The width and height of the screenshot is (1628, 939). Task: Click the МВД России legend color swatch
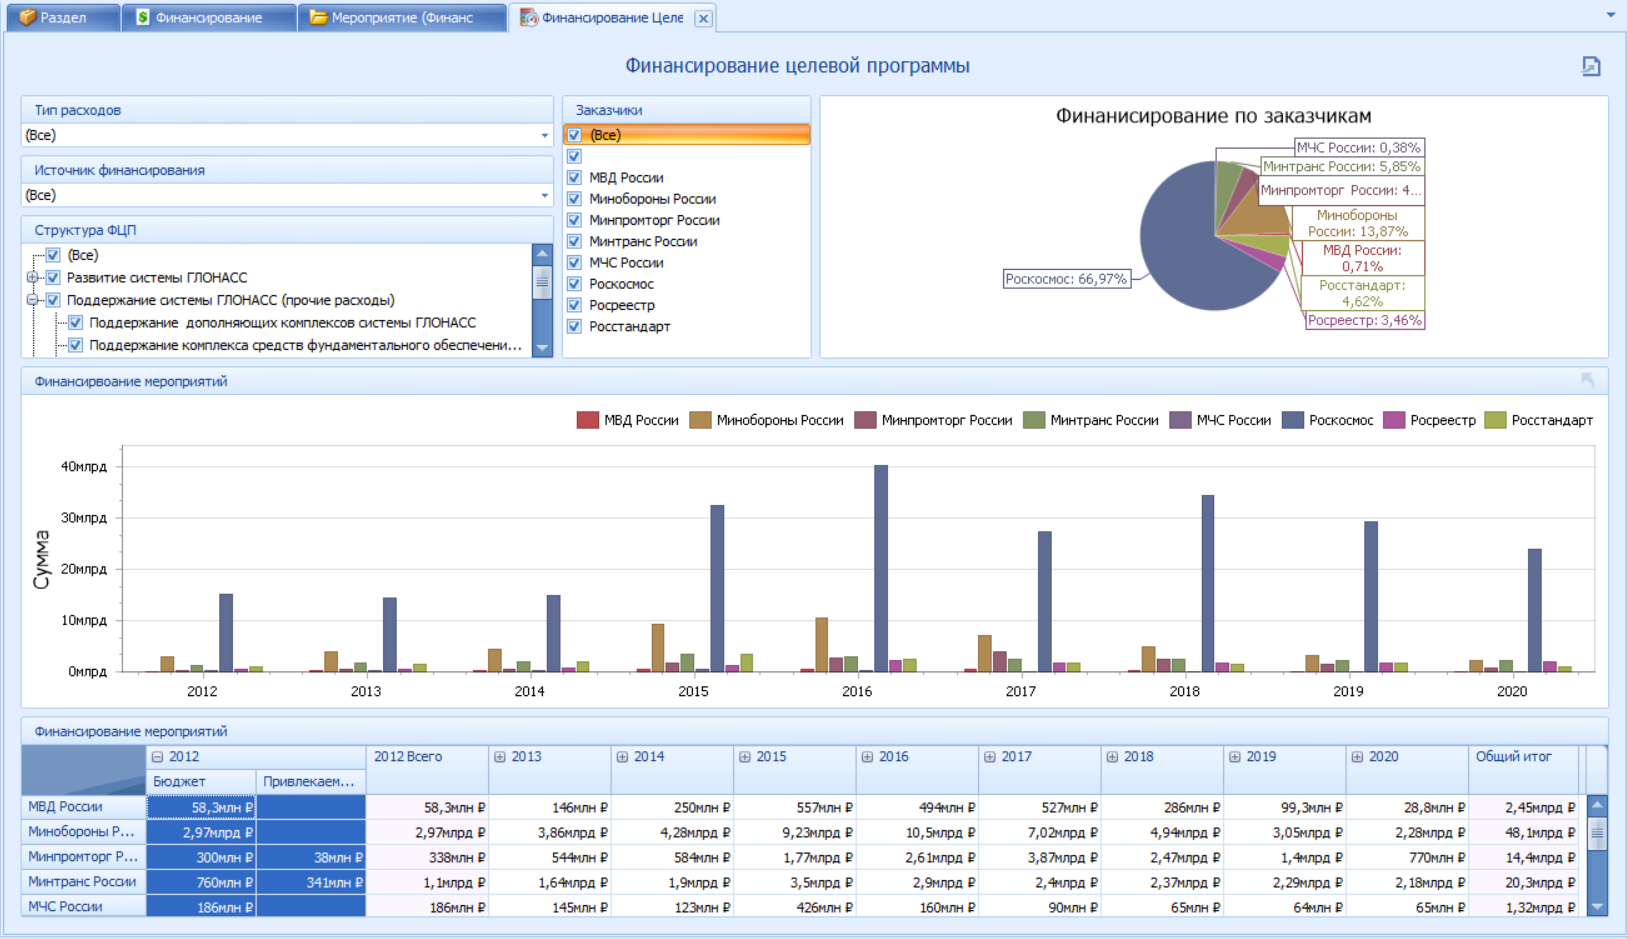587,420
